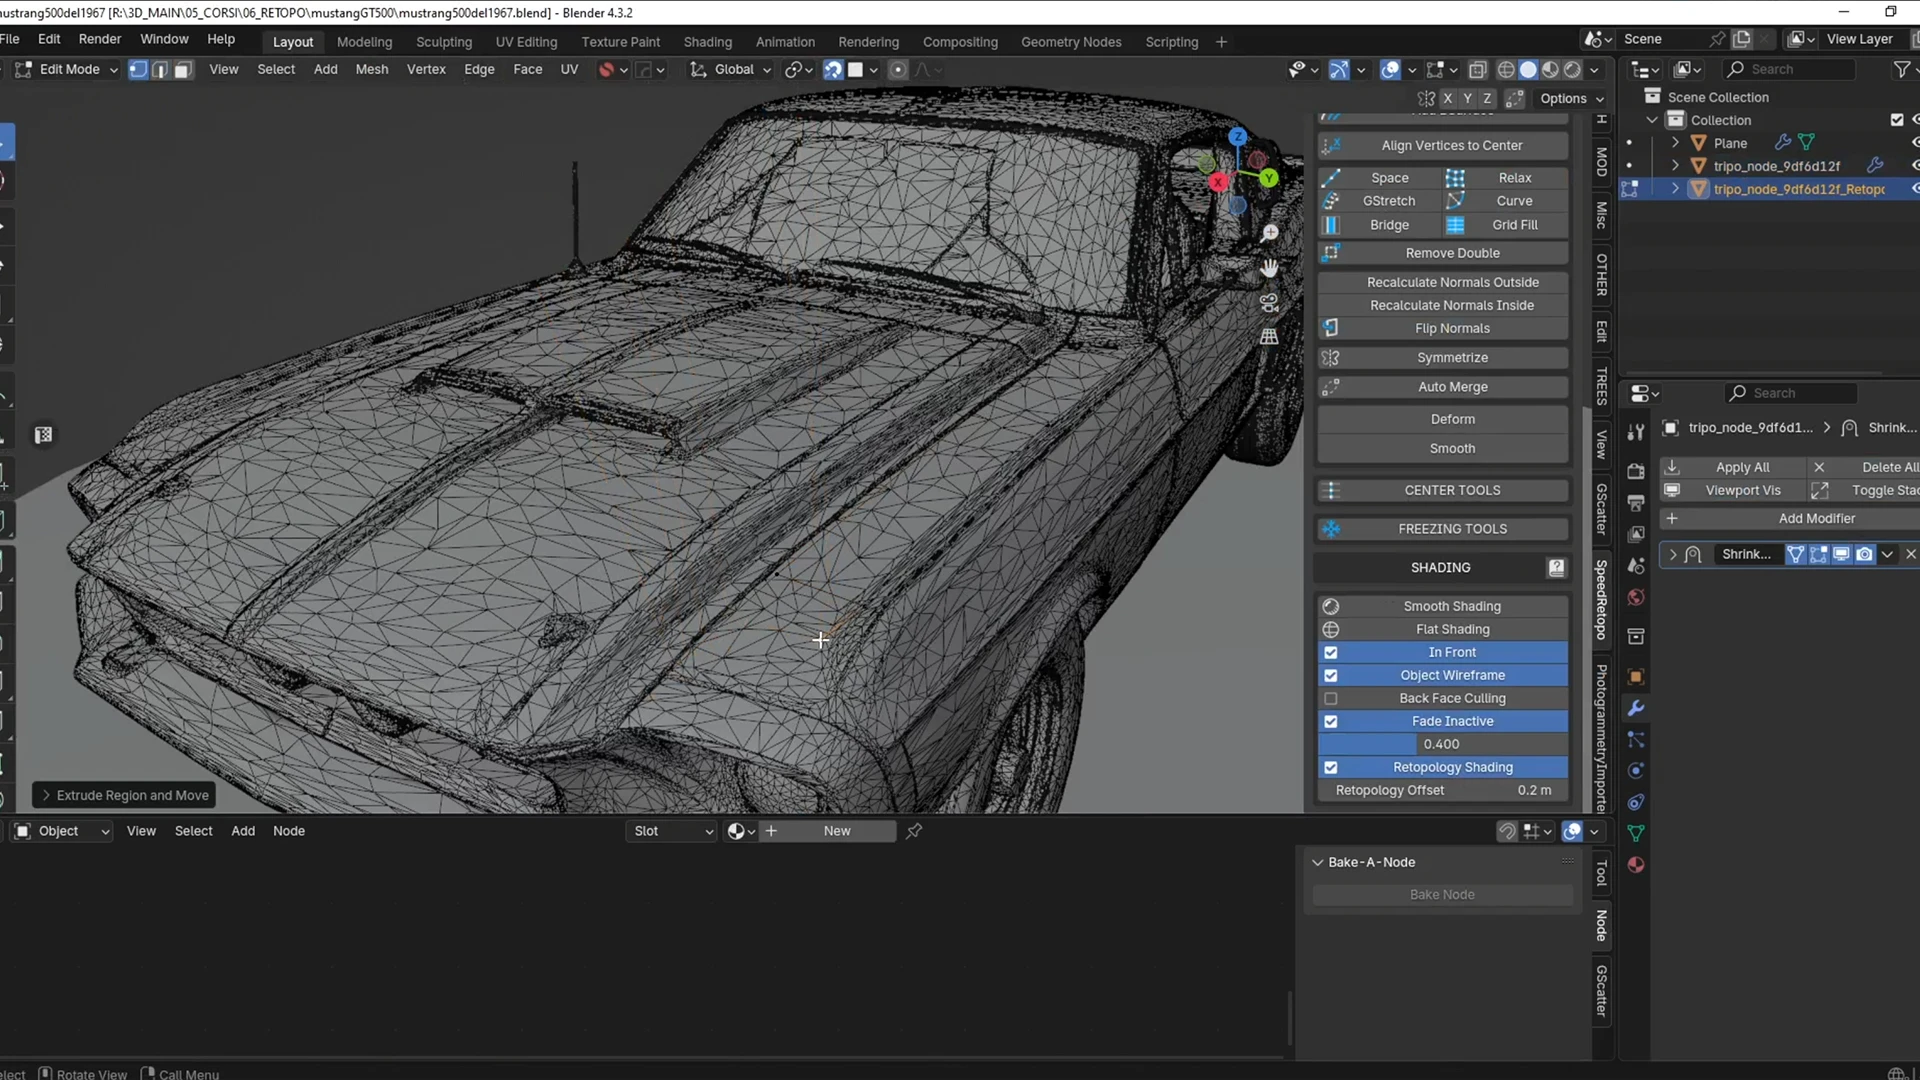Screen dimensions: 1920x1080
Task: Open the Tool properties tab icon
Action: click(x=1636, y=432)
